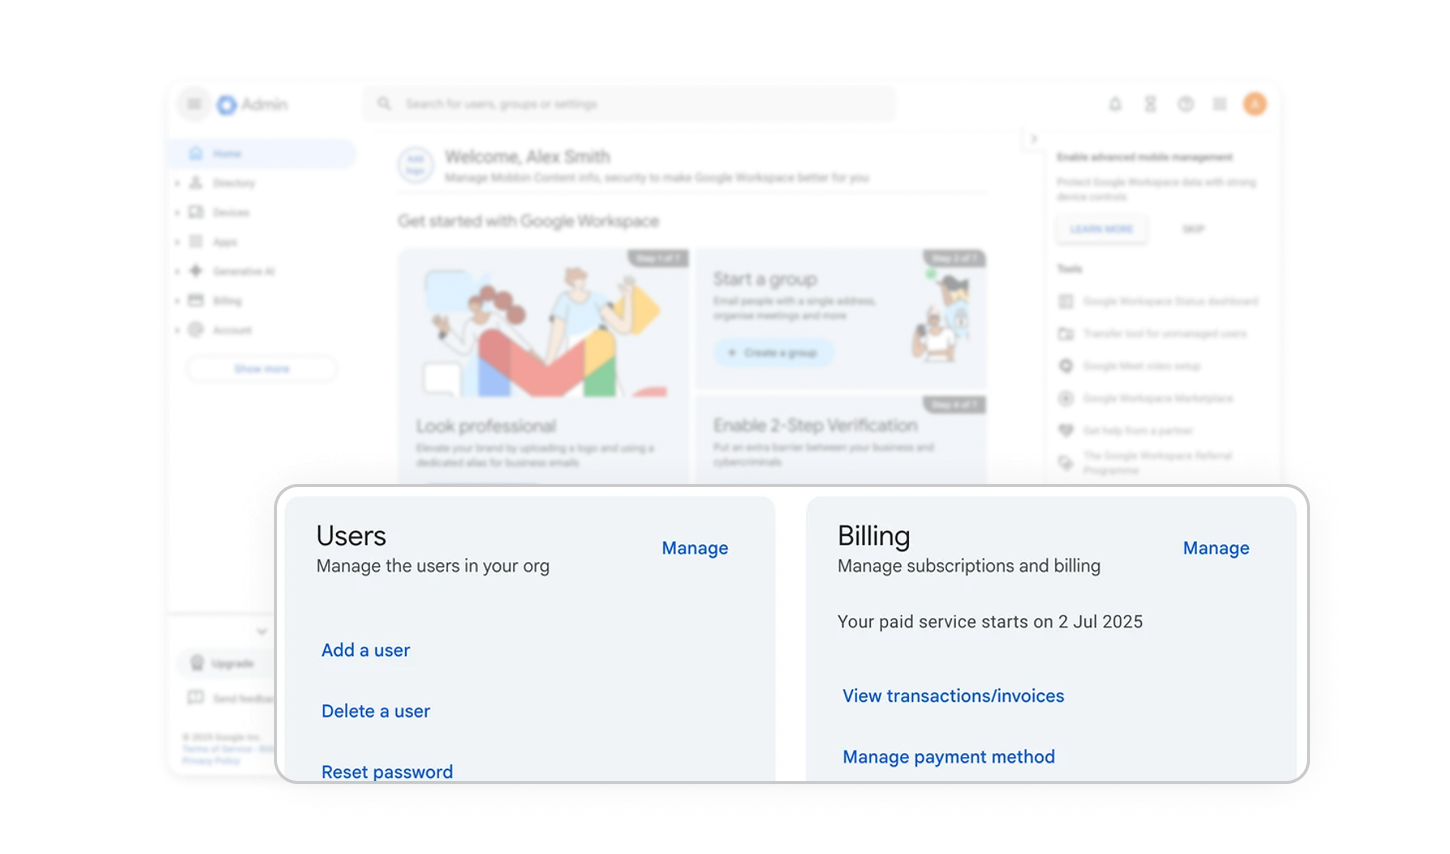Click Reset password link
Screen dimensions: 1450x854
387,772
